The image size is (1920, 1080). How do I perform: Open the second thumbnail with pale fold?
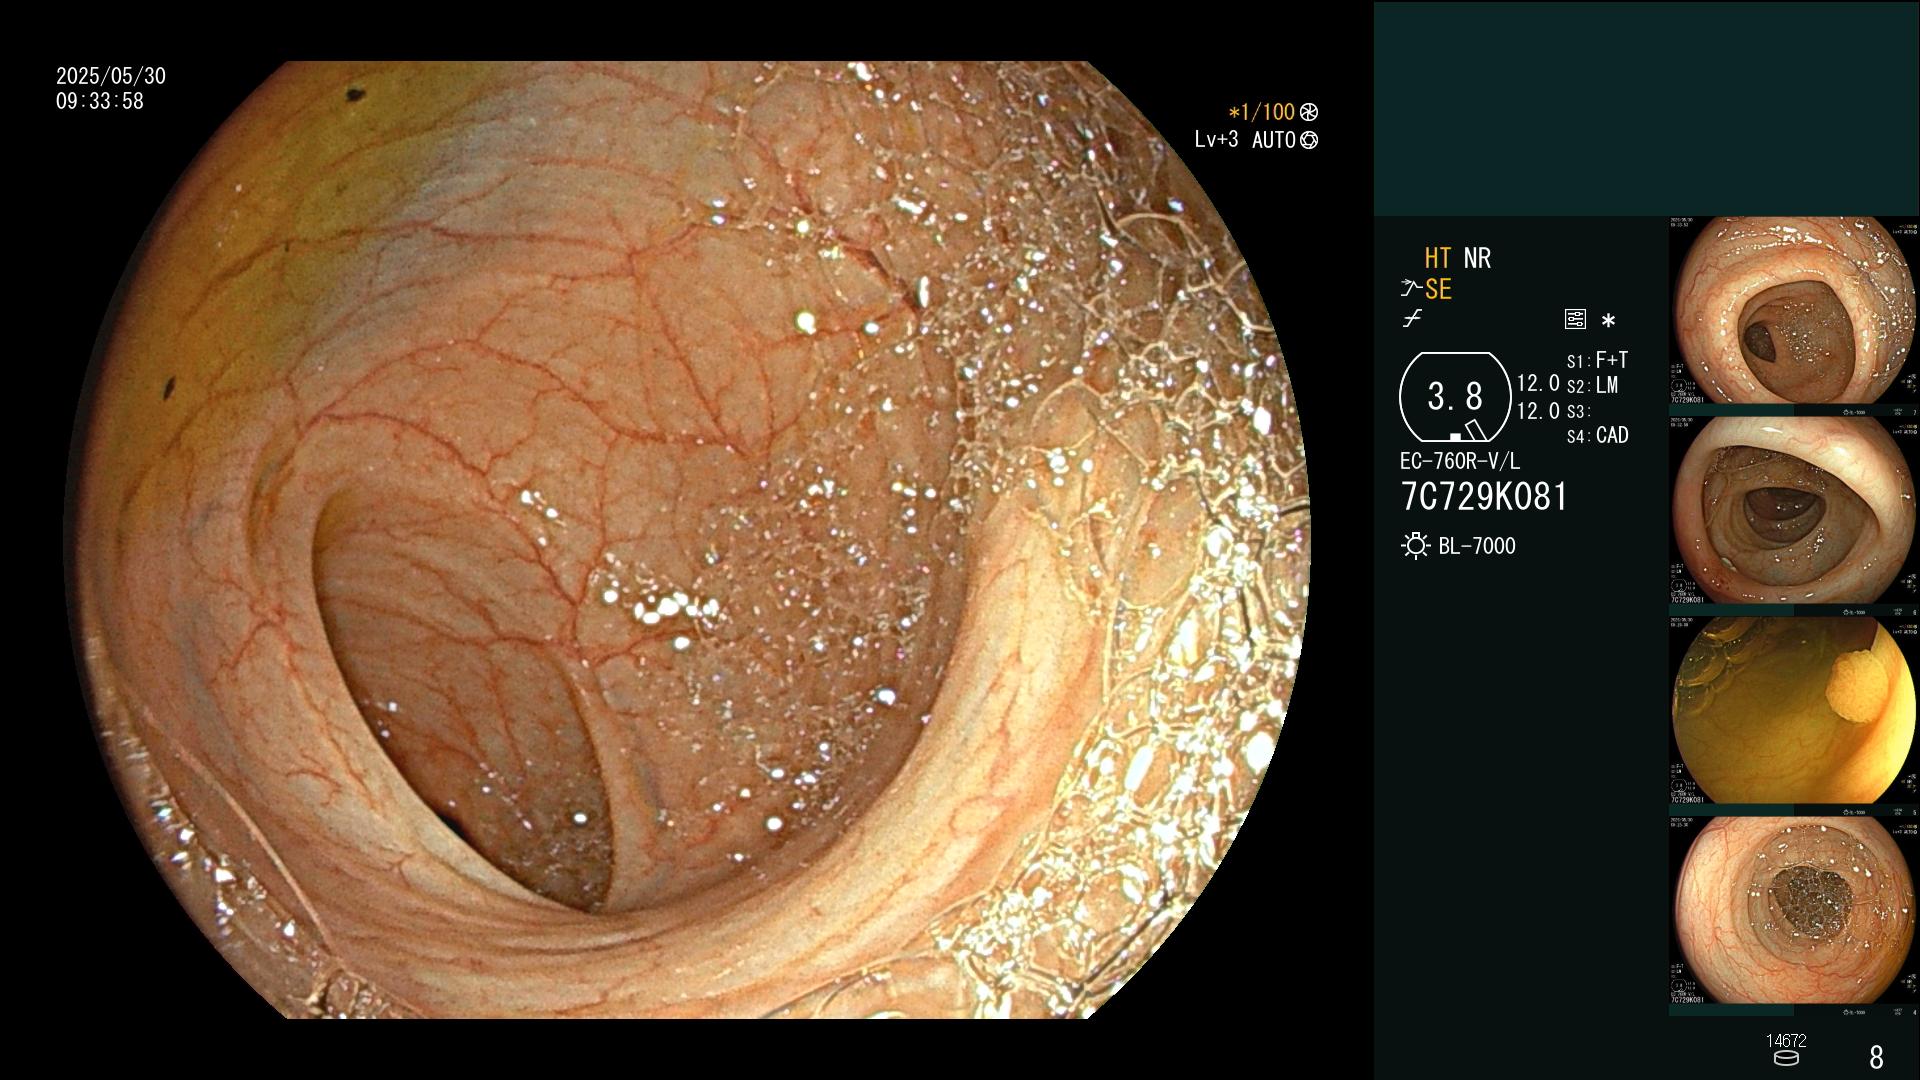pos(1793,511)
